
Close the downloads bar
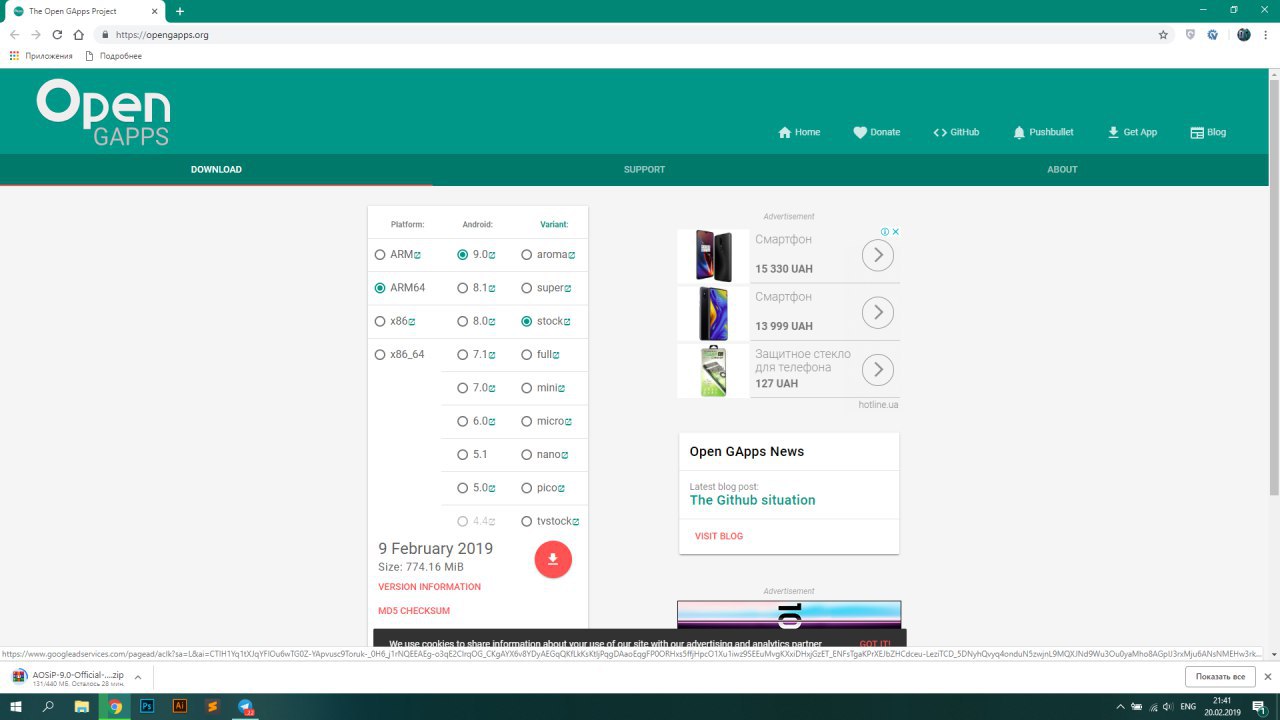[1267, 677]
